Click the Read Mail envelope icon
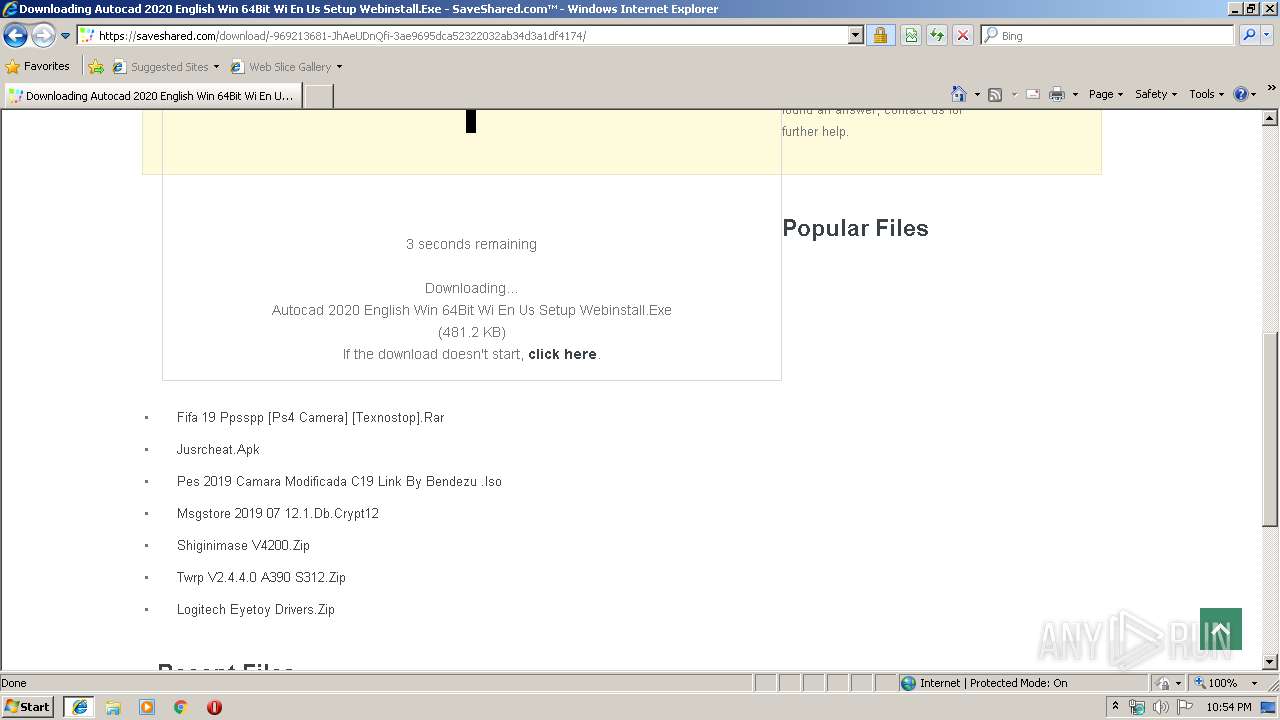This screenshot has width=1280, height=720. (1033, 94)
